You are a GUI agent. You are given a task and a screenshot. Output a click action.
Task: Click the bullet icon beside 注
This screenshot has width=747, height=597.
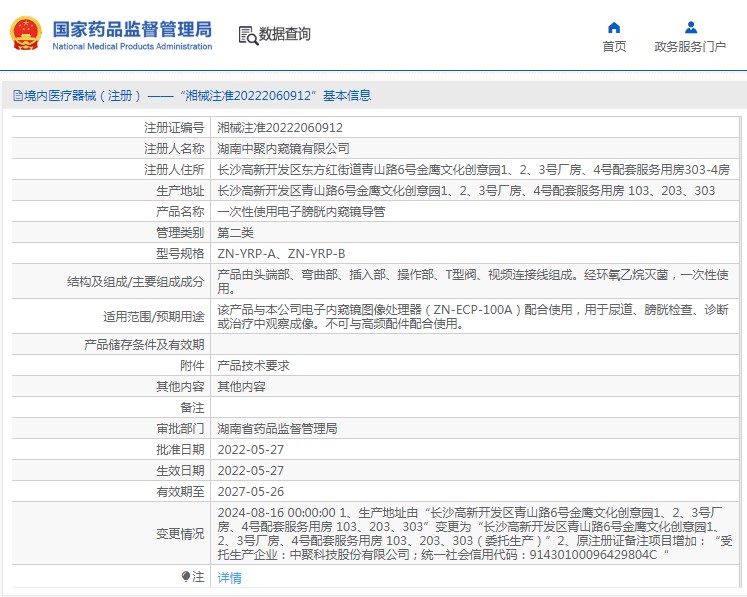coord(185,577)
